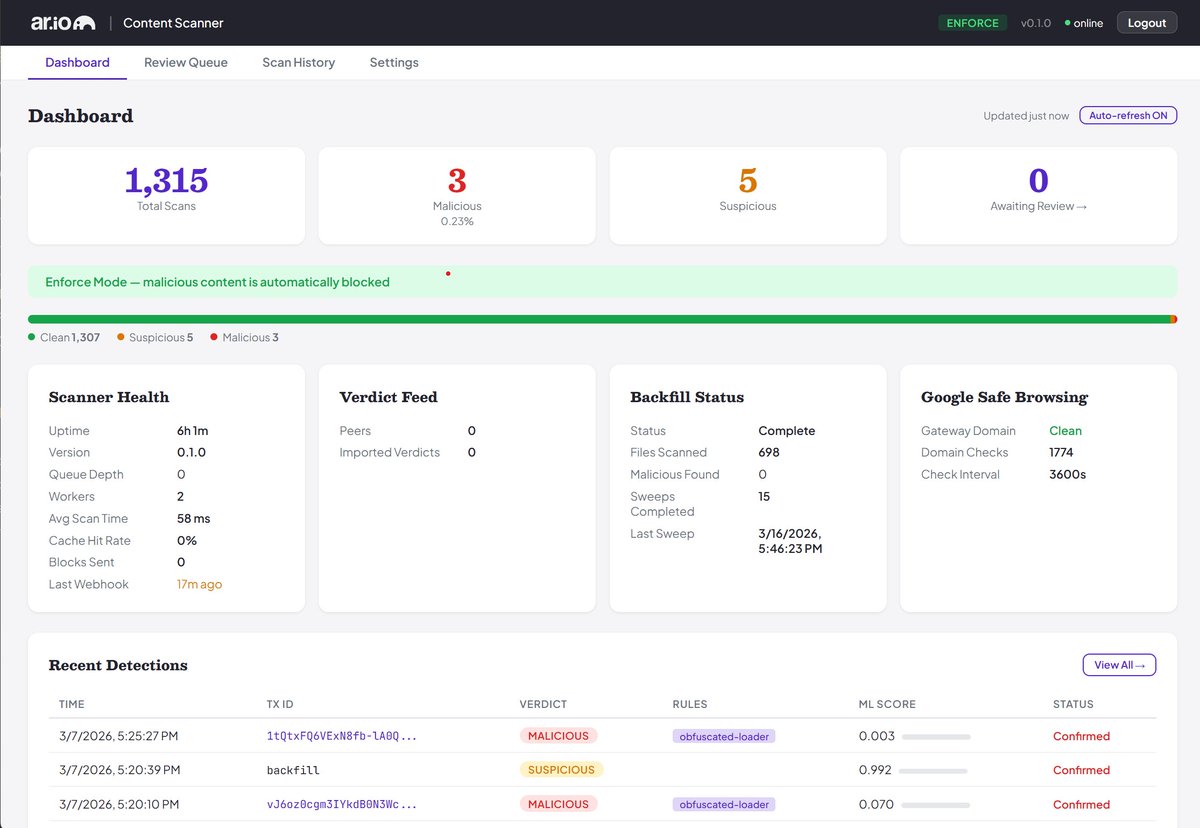Screen dimensions: 1200x828
Task: Click the ML SCORE column header
Action: point(887,704)
